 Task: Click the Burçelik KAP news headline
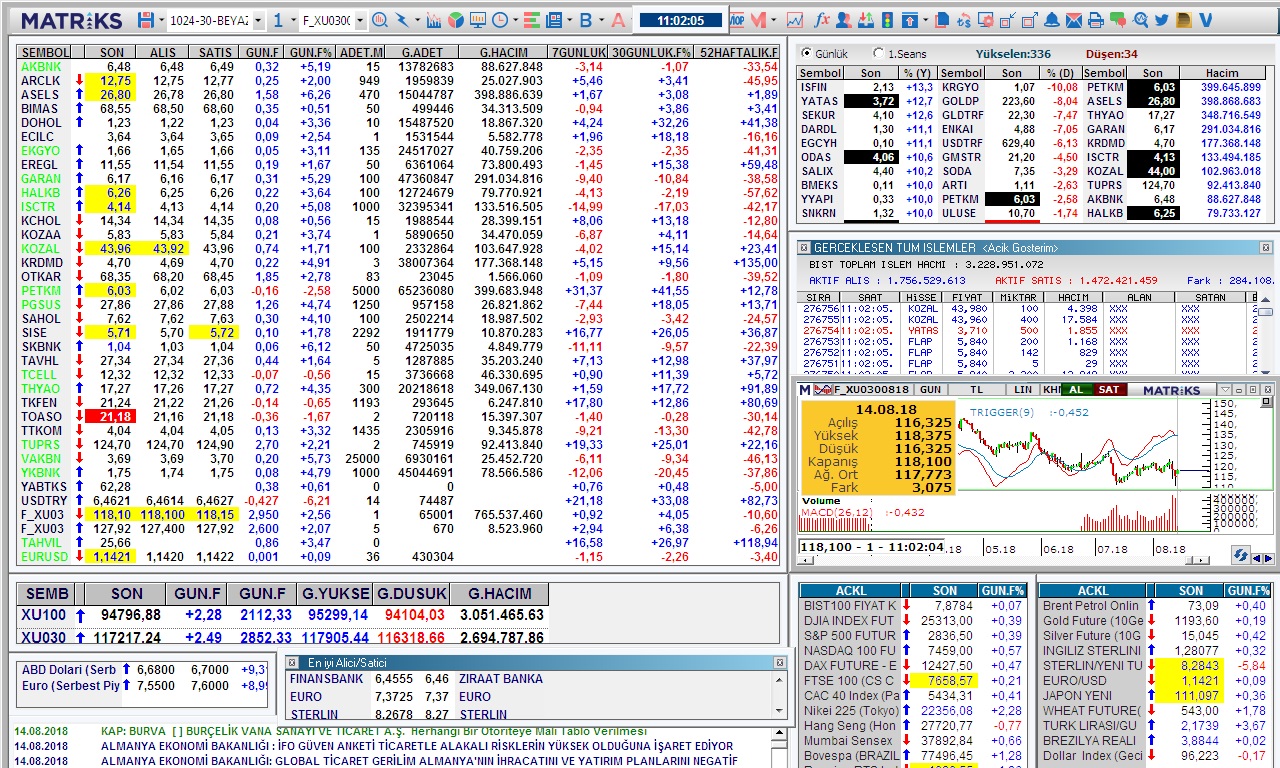click(x=374, y=731)
